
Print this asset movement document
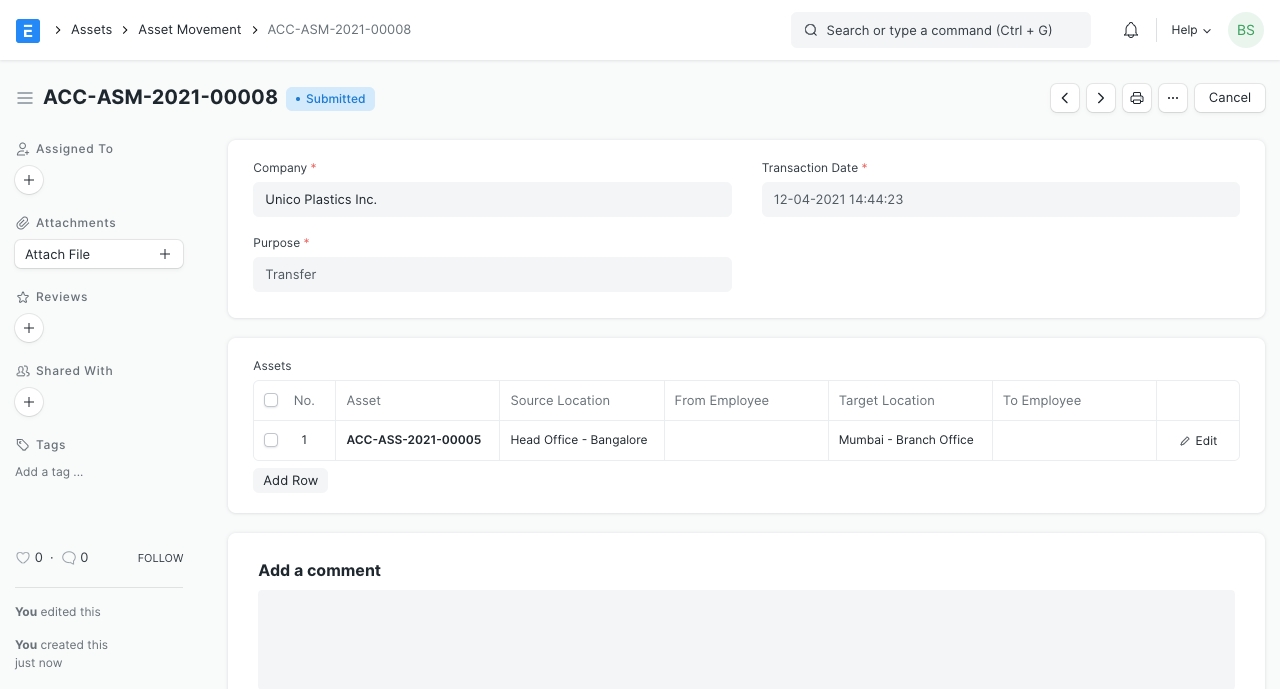click(x=1137, y=98)
